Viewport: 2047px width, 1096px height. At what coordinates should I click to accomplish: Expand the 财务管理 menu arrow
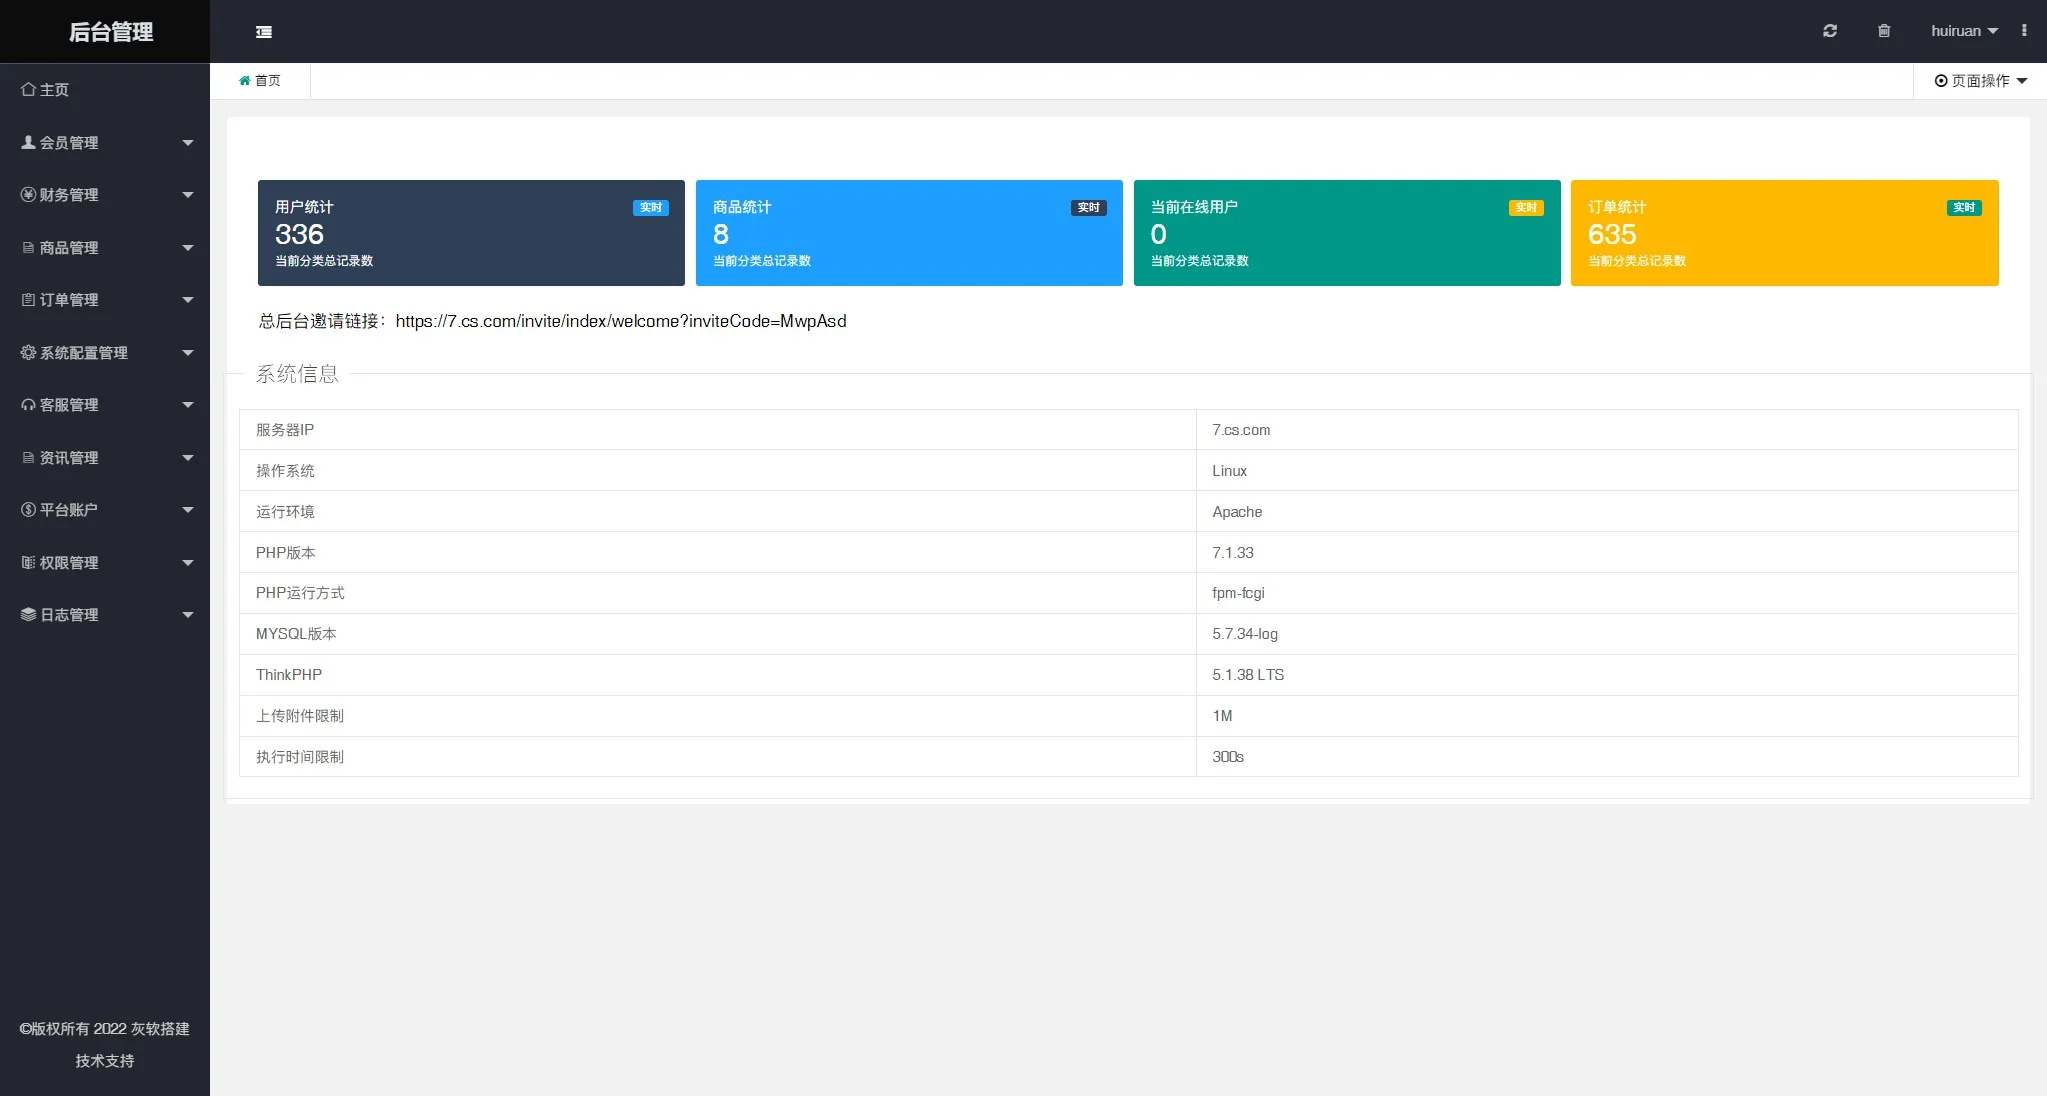tap(187, 195)
